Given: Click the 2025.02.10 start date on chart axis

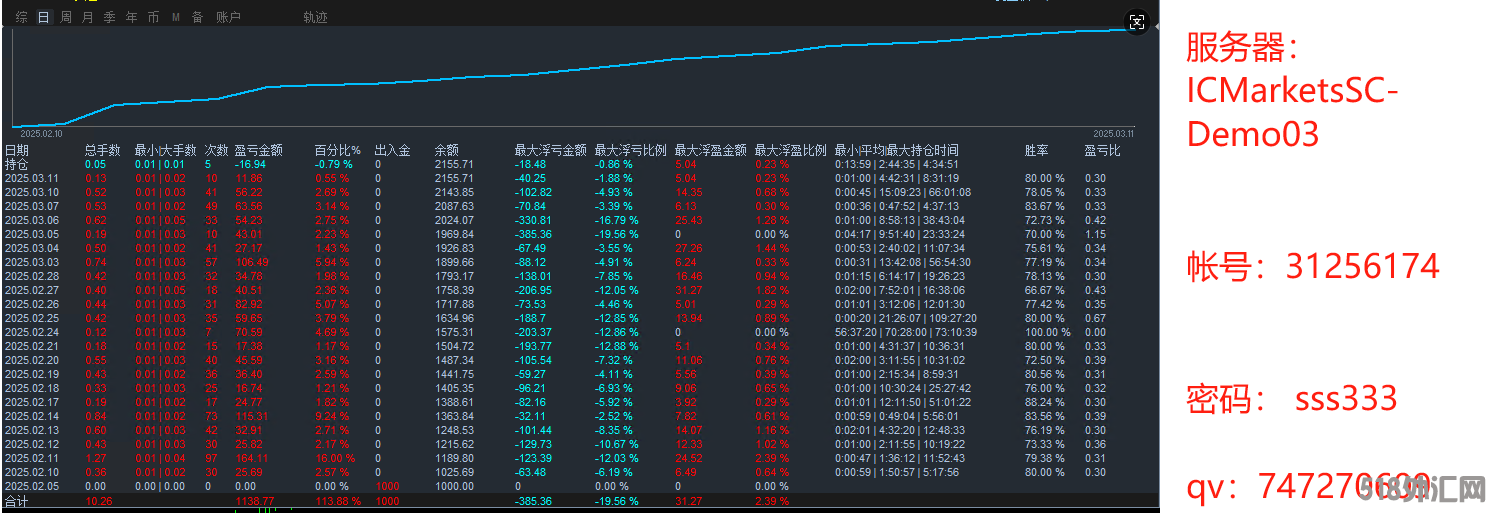Looking at the screenshot, I should click(x=41, y=133).
